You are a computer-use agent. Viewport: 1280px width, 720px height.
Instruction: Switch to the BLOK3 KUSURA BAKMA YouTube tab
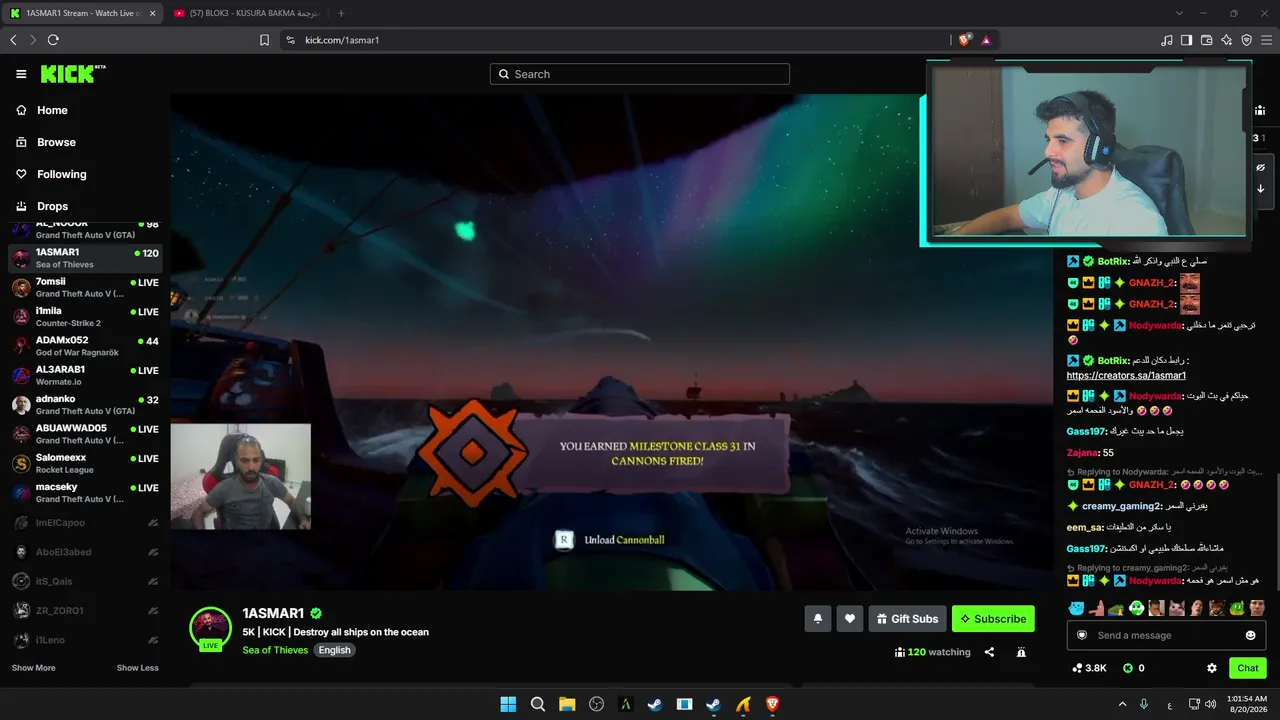(245, 13)
